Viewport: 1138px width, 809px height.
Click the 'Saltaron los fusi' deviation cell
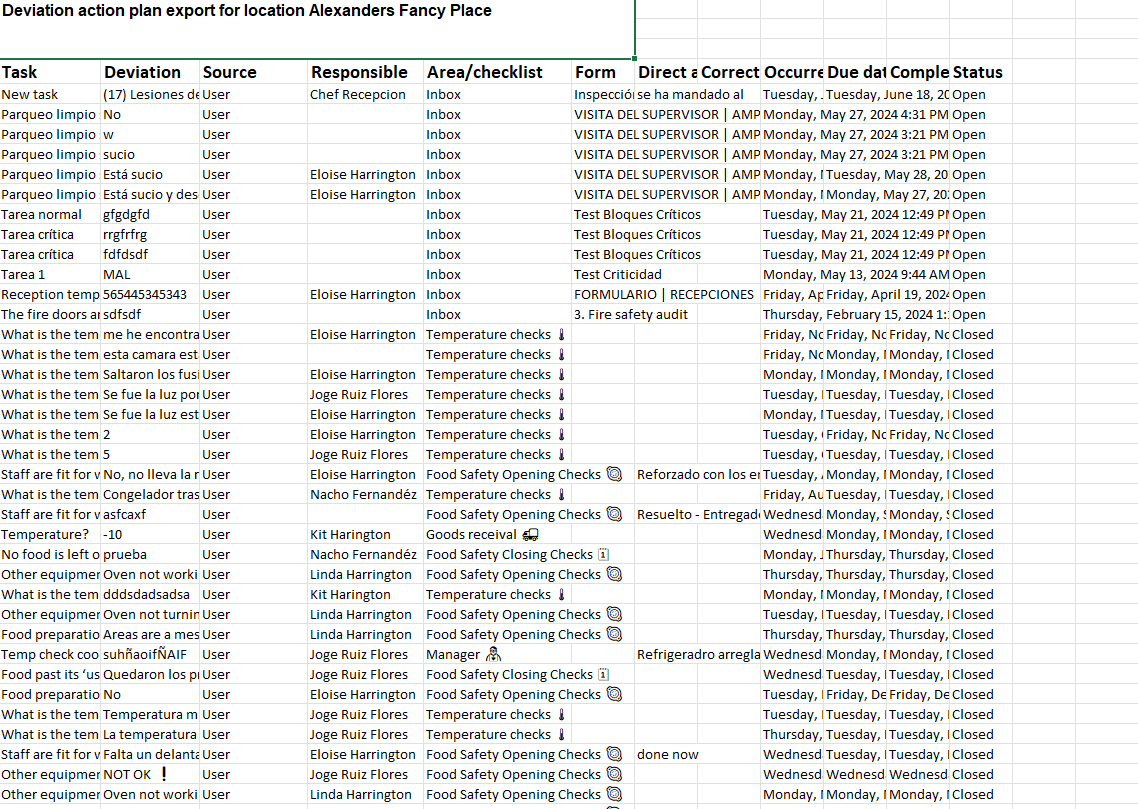click(x=150, y=374)
